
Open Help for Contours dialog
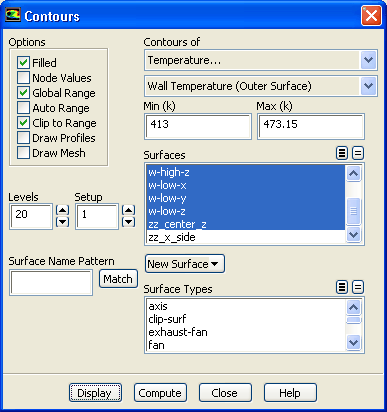point(290,393)
